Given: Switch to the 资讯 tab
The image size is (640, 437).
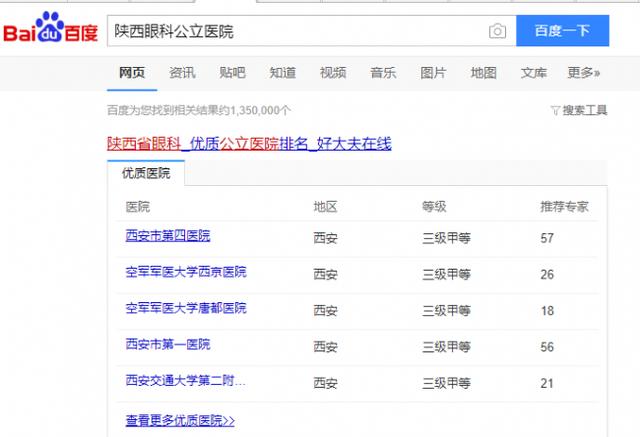Looking at the screenshot, I should (x=182, y=73).
